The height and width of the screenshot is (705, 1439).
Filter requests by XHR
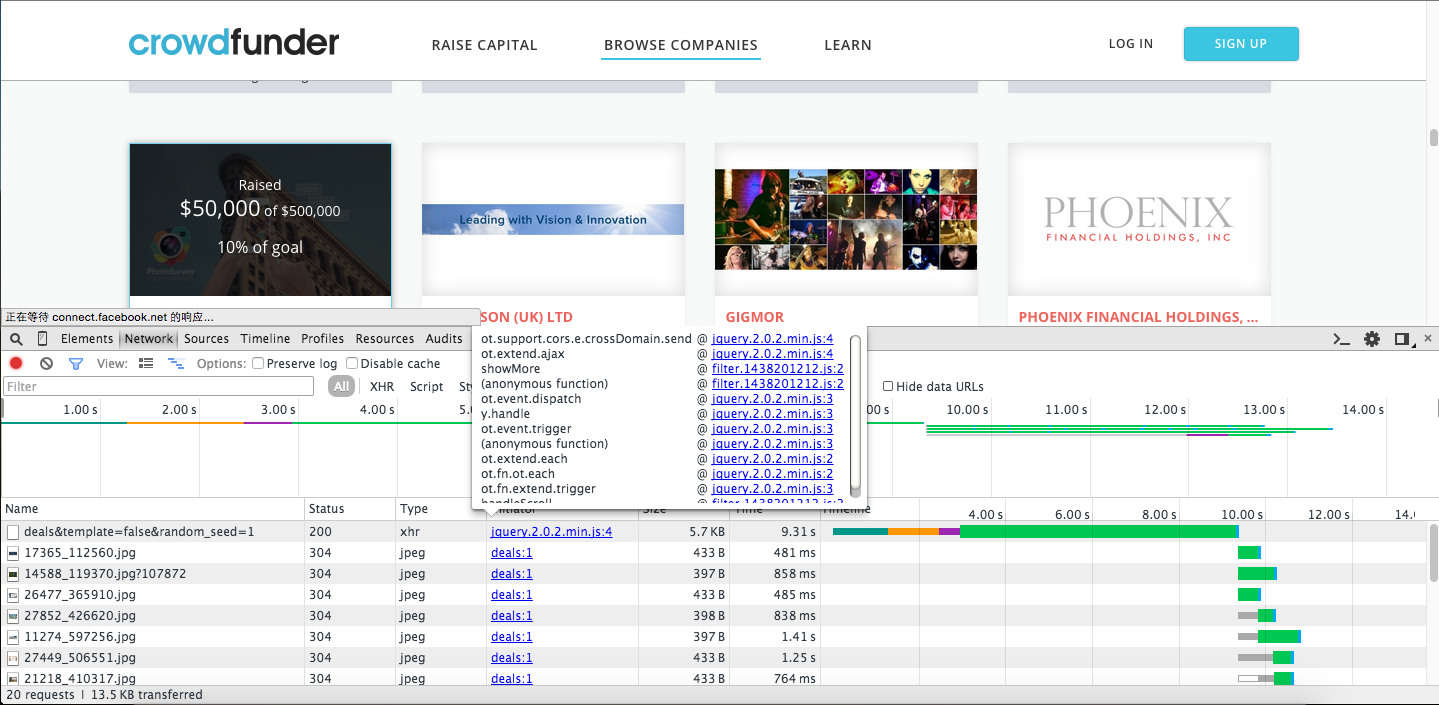[x=381, y=386]
